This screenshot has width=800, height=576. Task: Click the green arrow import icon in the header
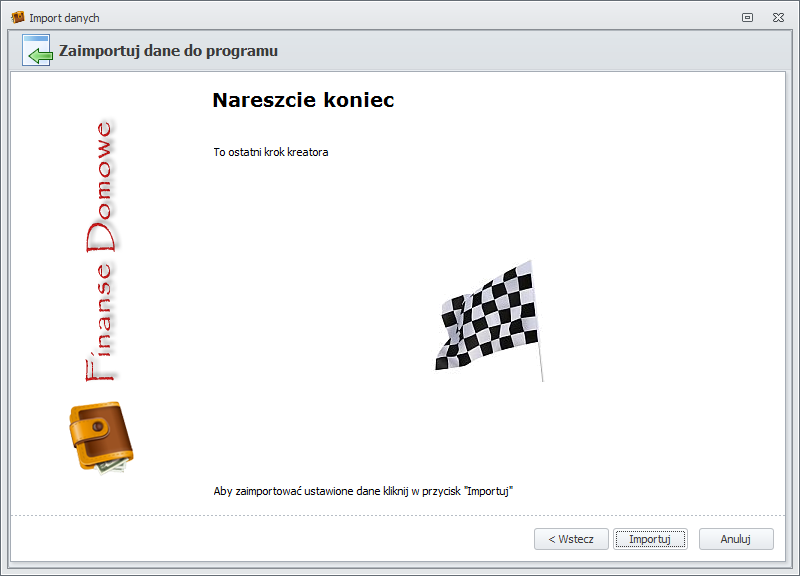point(37,51)
